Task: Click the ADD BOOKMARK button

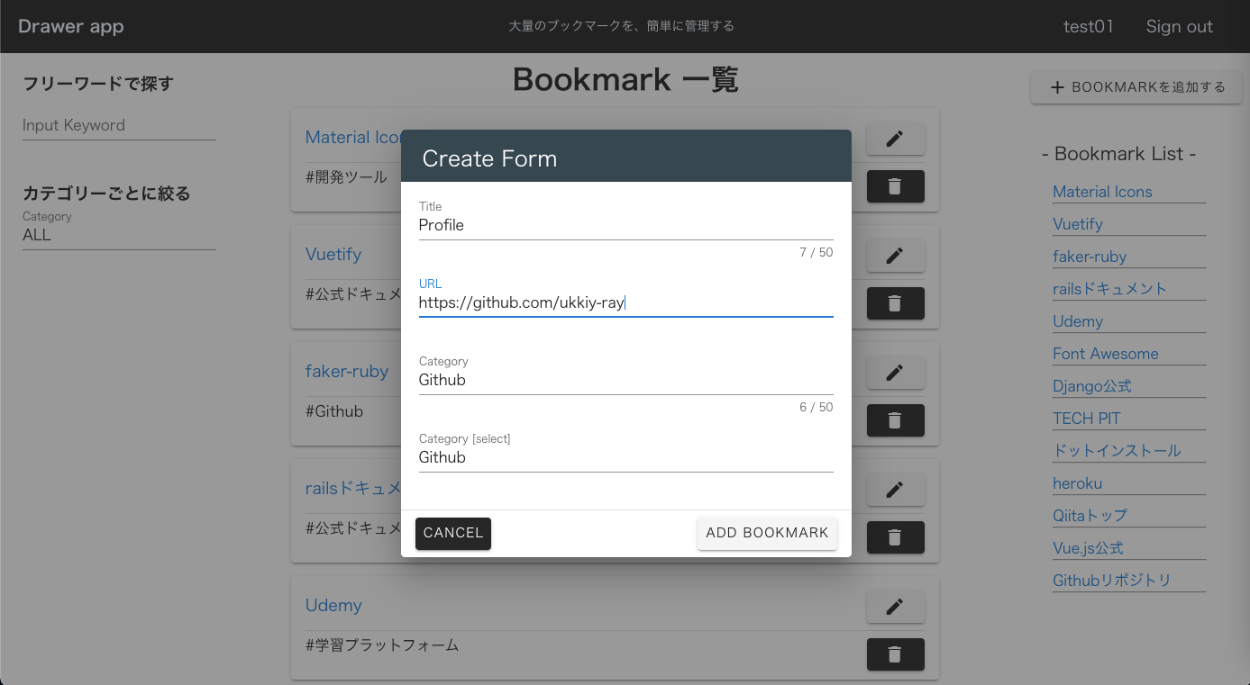Action: coord(766,533)
